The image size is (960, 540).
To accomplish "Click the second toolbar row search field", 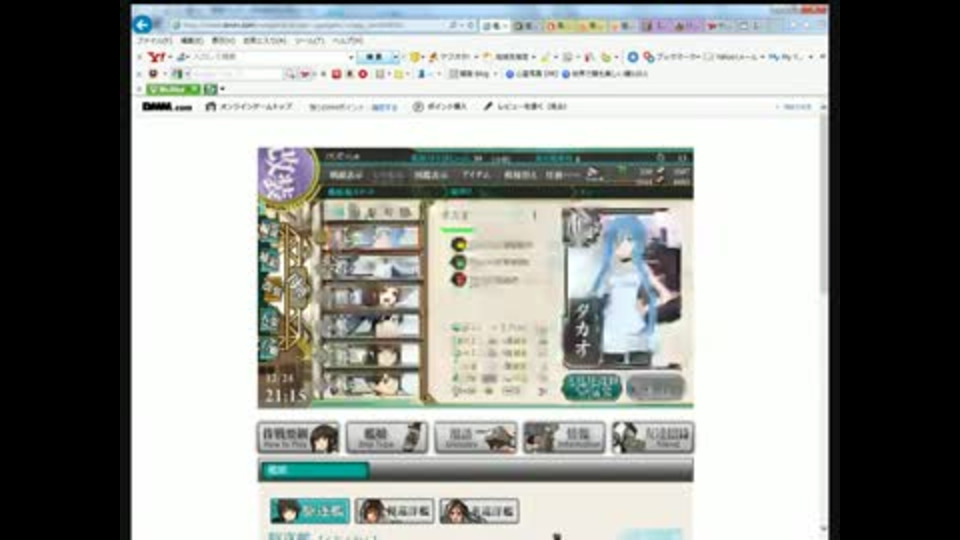I will (238, 74).
